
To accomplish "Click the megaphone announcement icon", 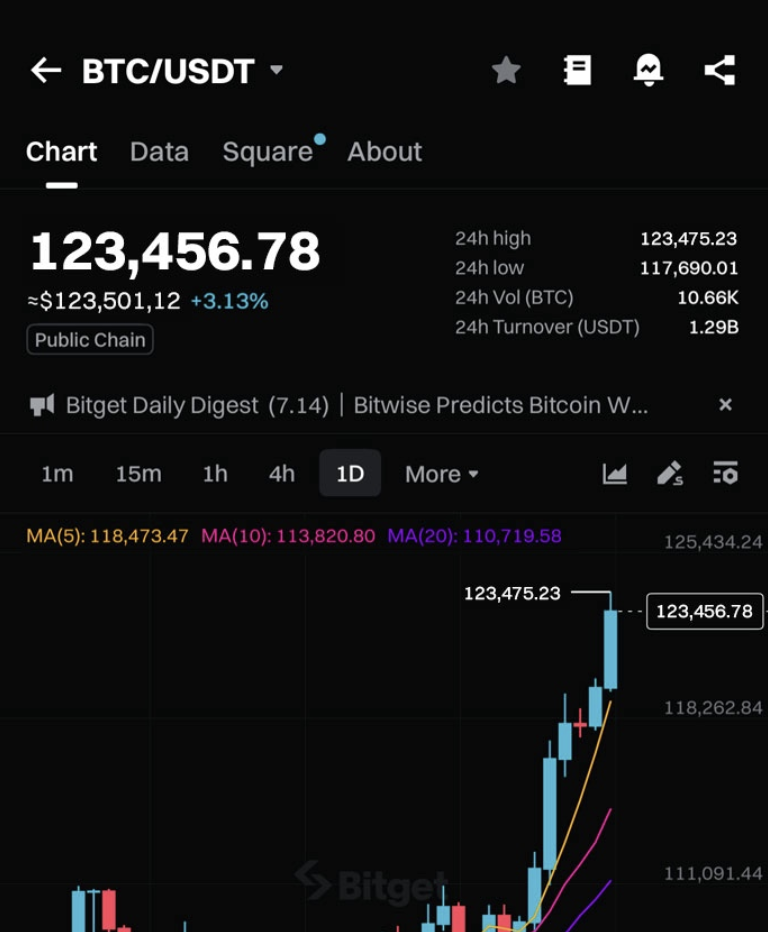I will click(42, 405).
